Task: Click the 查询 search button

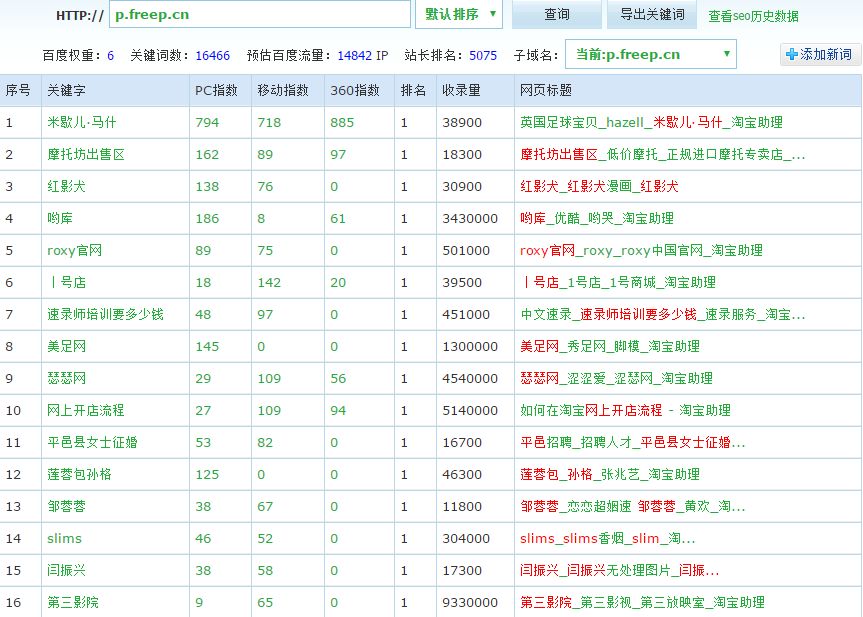Action: 556,14
